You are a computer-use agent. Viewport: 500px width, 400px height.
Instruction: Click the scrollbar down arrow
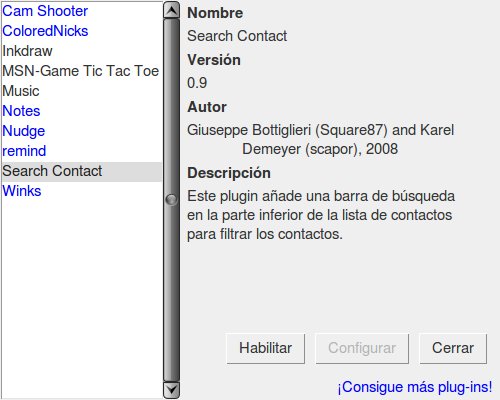[172, 389]
